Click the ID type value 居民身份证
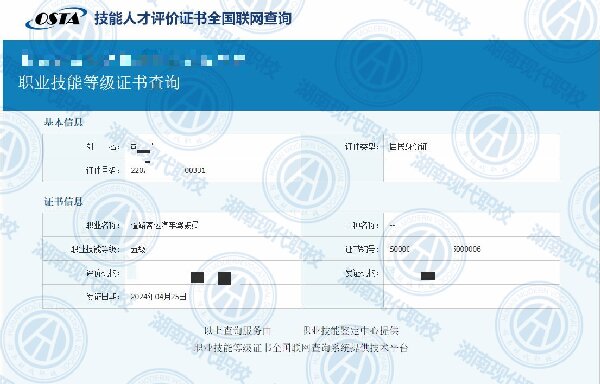The width and height of the screenshot is (600, 384). pyautogui.click(x=408, y=146)
